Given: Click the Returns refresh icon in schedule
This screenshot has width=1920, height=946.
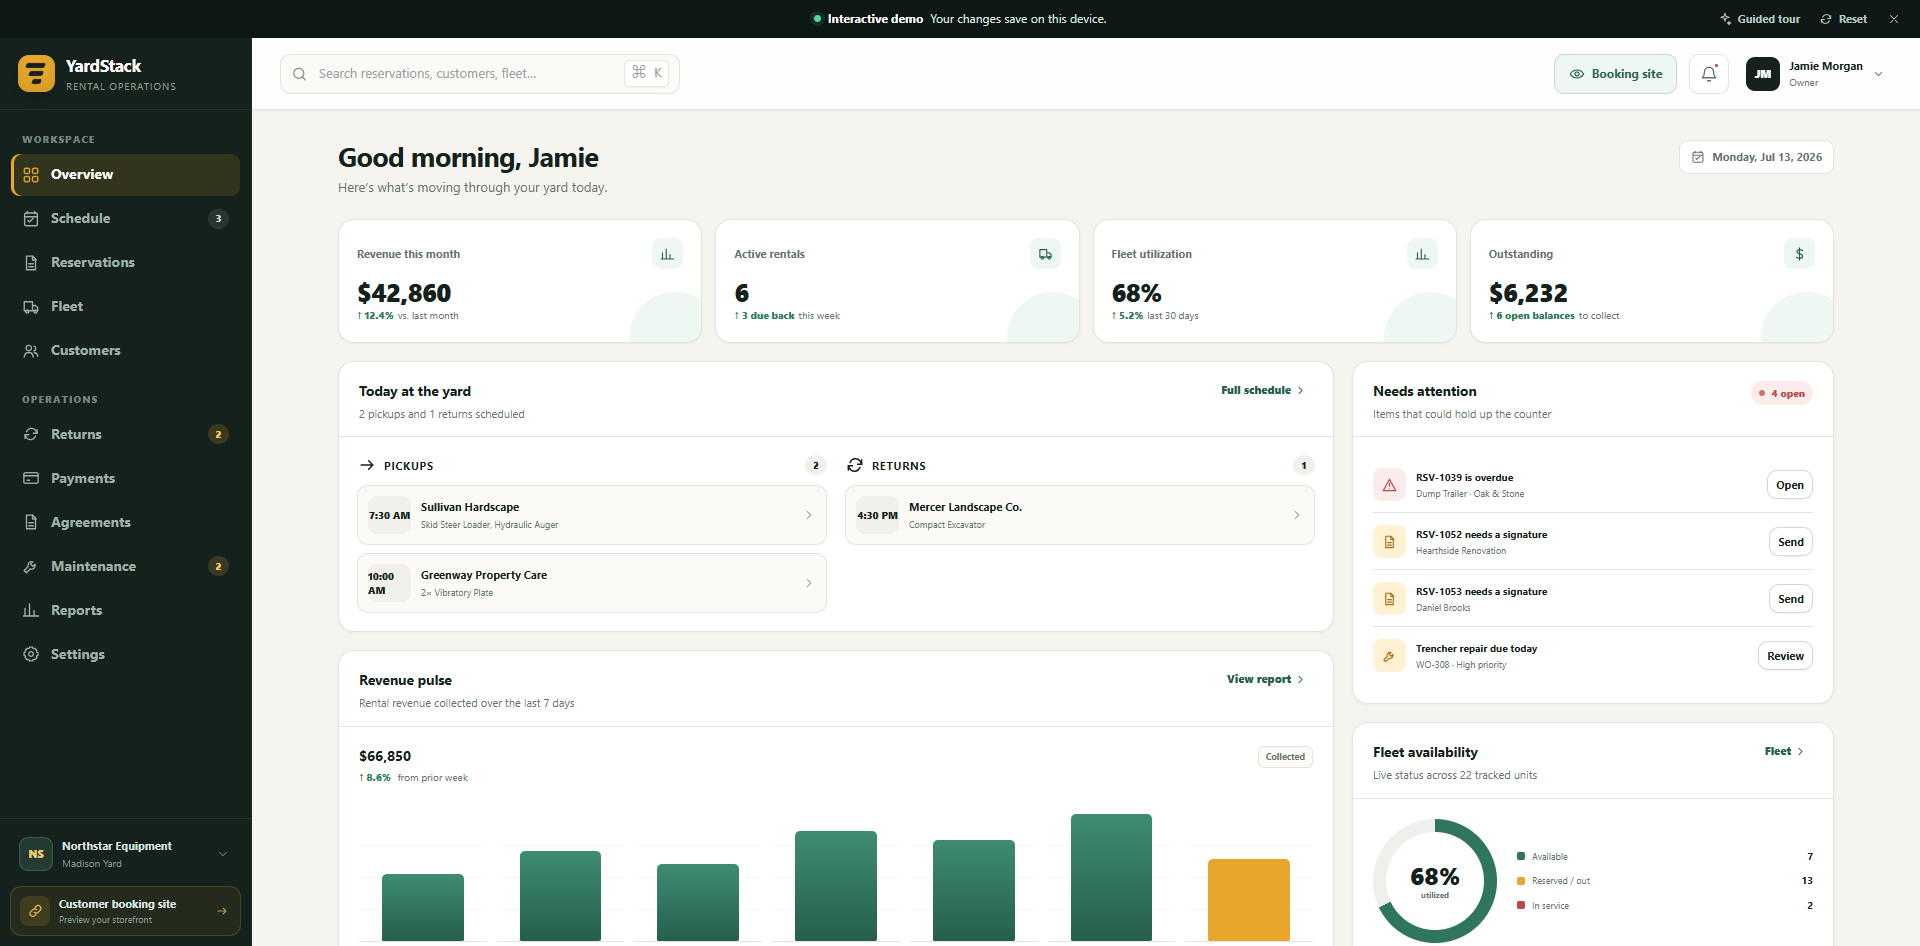Looking at the screenshot, I should pyautogui.click(x=855, y=466).
